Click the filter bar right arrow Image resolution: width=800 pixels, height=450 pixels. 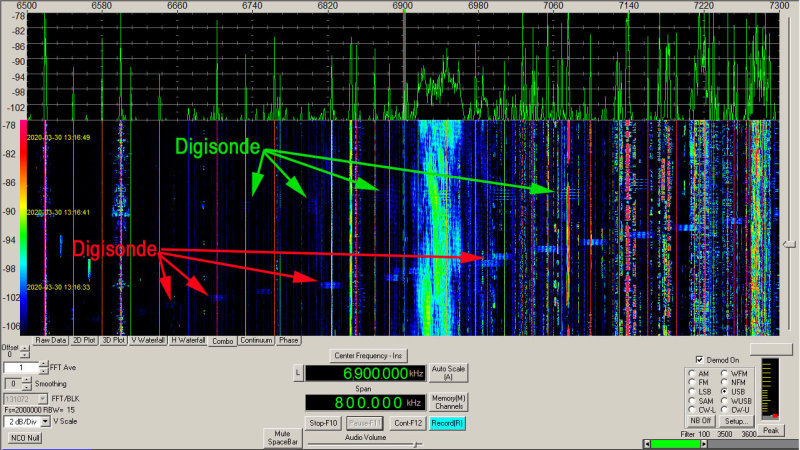pyautogui.click(x=705, y=444)
